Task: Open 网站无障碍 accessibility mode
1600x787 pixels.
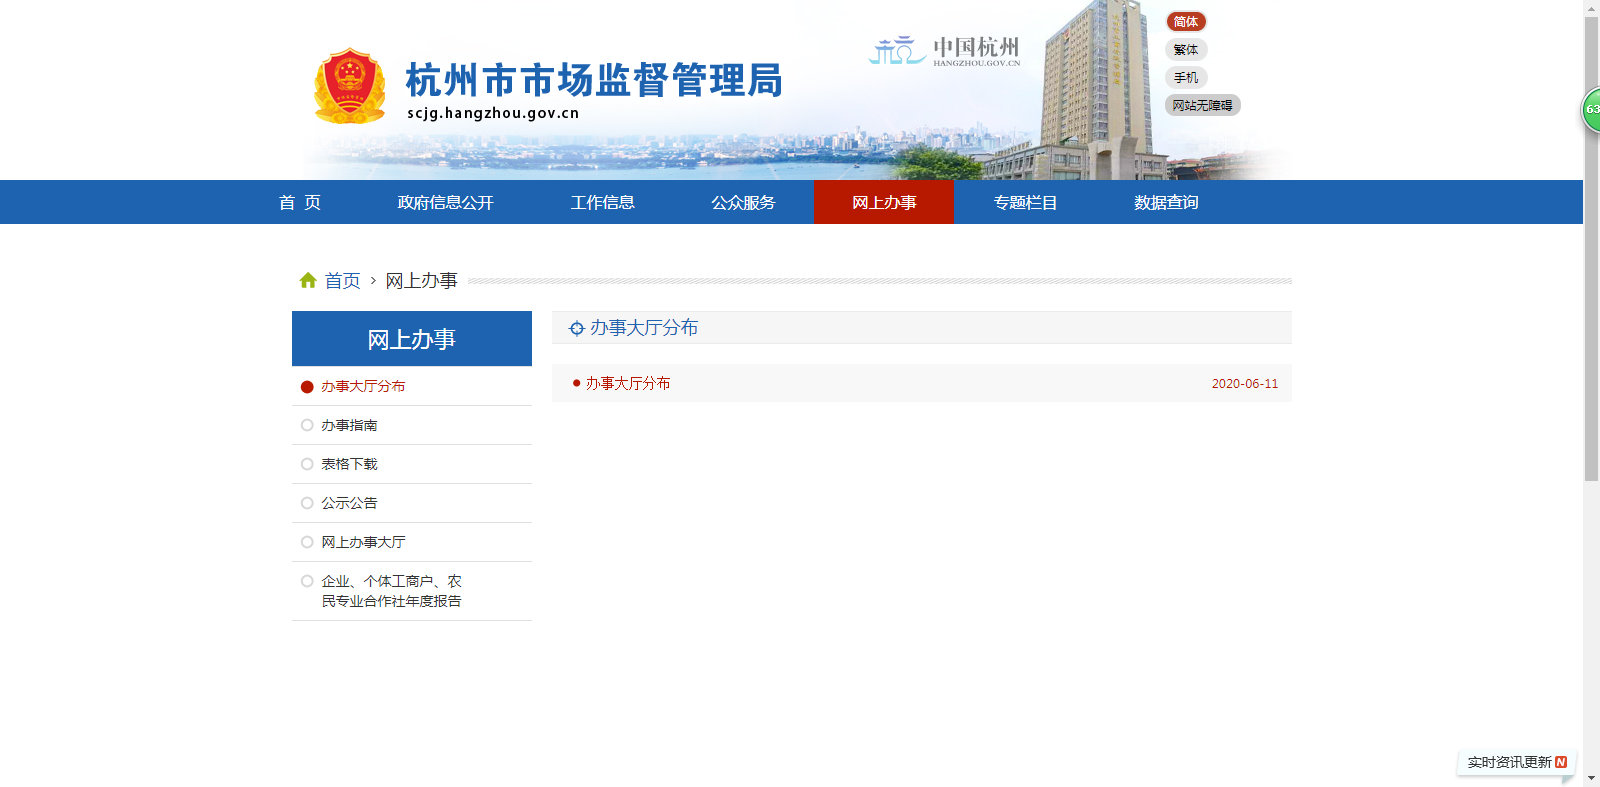Action: coord(1203,105)
